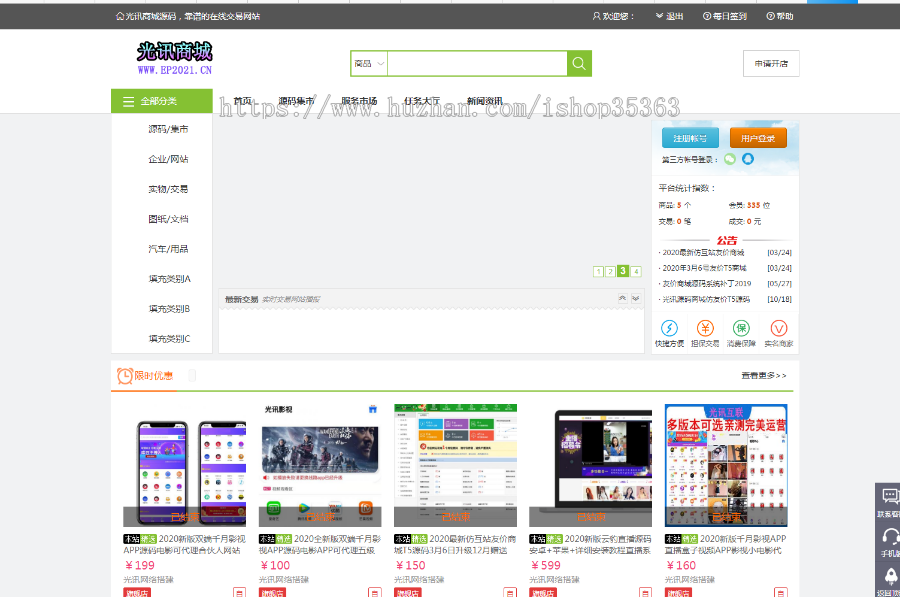The width and height of the screenshot is (900, 597).
Task: Click the QQ third-party login icon
Action: (748, 159)
